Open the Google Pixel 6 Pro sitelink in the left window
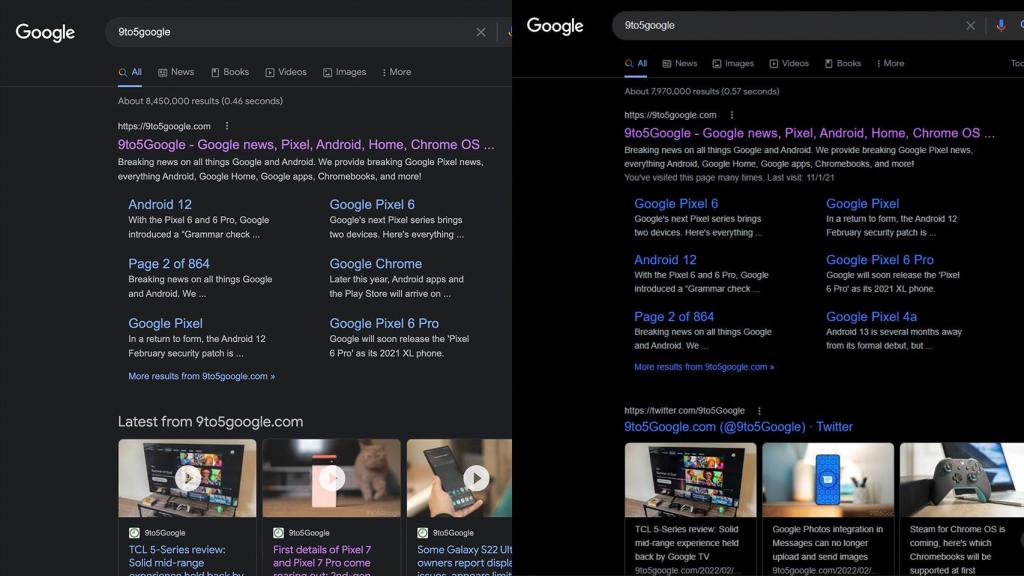Image resolution: width=1024 pixels, height=576 pixels. pyautogui.click(x=384, y=323)
